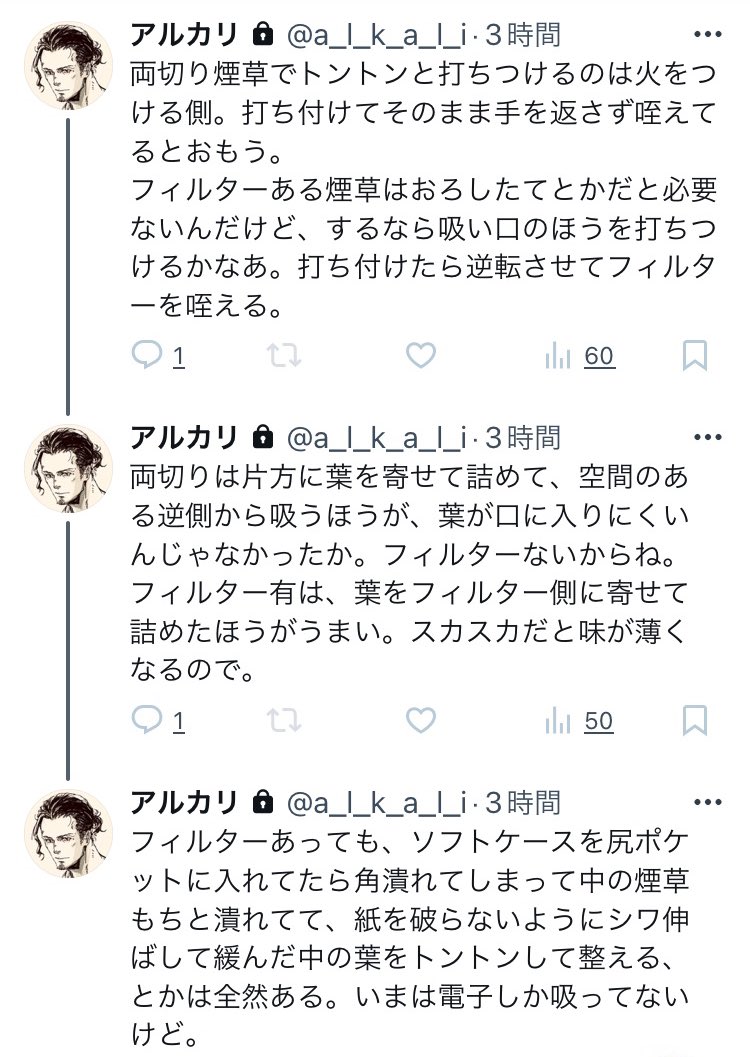Click アルカリ display name on second tweet
The image size is (750, 1057).
point(185,437)
